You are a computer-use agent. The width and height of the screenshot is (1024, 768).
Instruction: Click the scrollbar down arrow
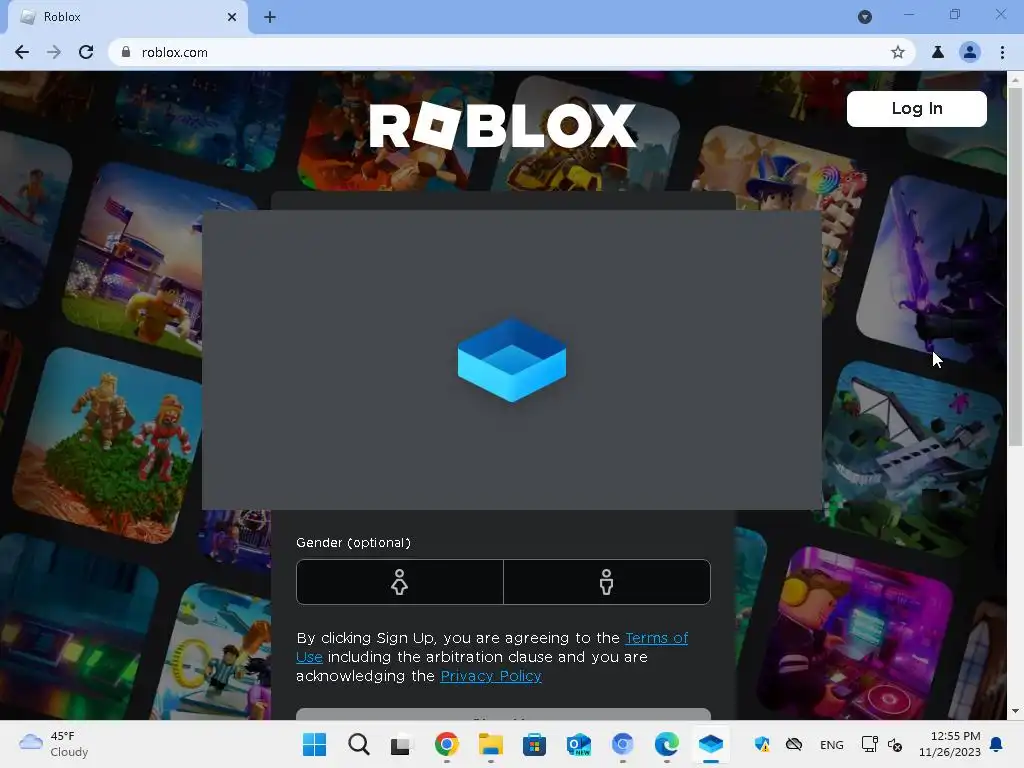1015,712
